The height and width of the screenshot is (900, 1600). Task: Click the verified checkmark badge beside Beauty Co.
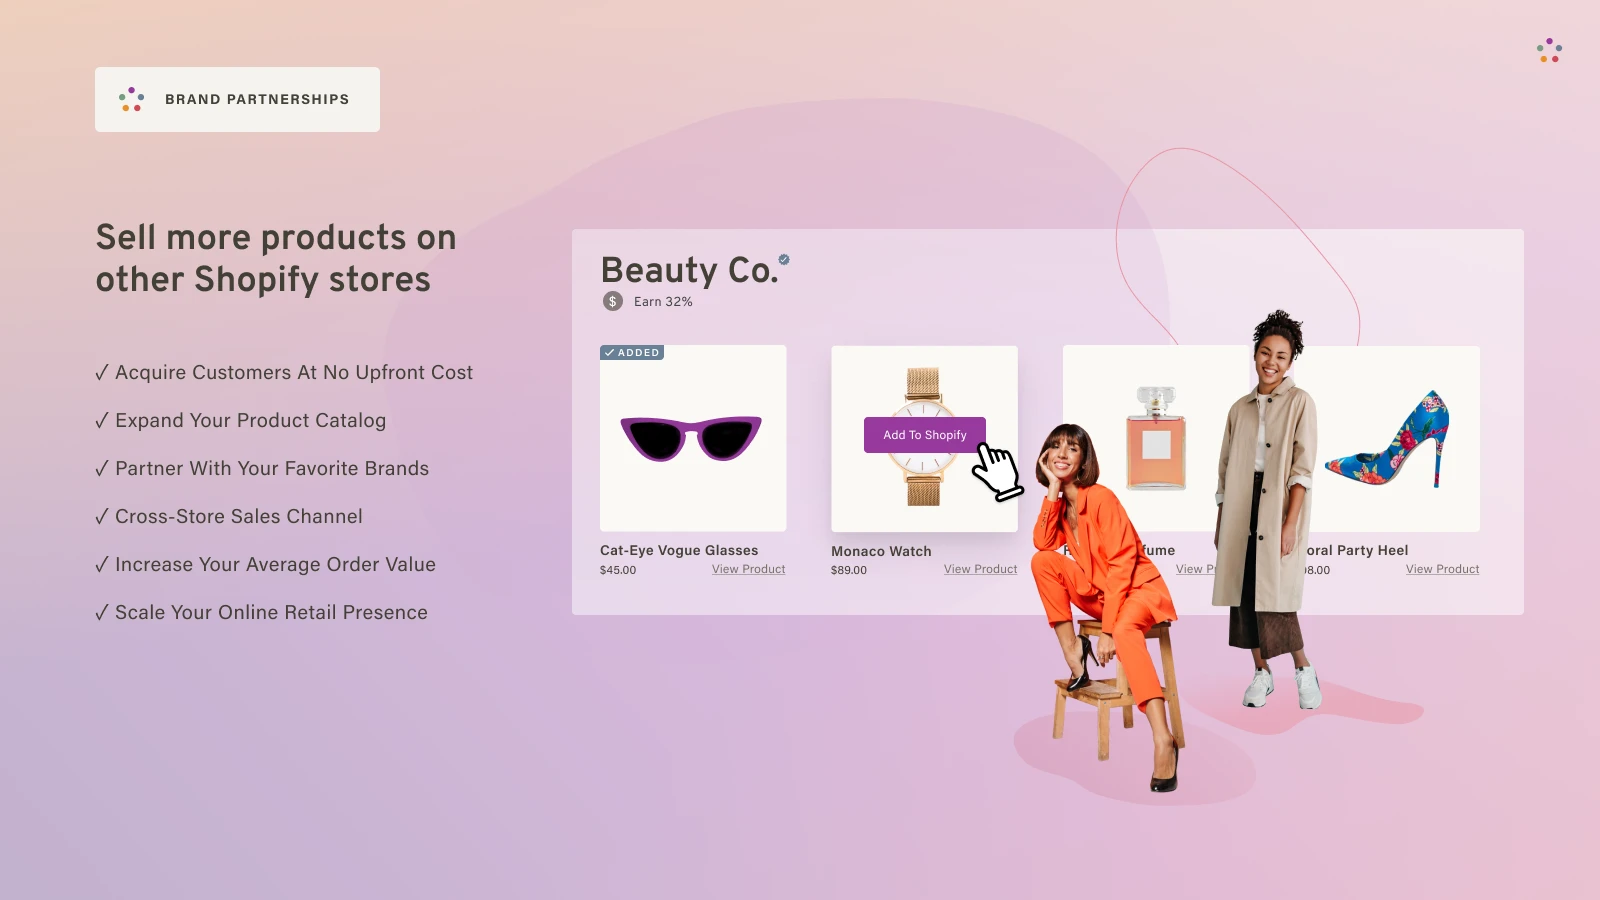pos(784,259)
